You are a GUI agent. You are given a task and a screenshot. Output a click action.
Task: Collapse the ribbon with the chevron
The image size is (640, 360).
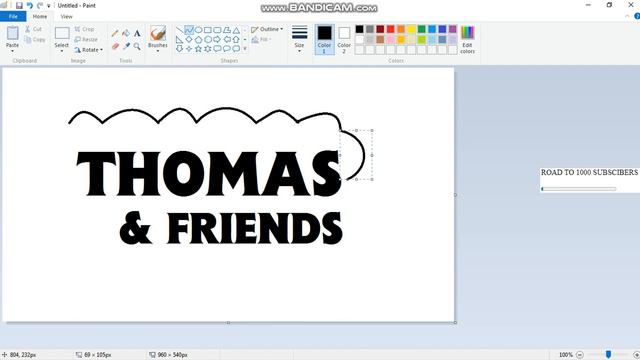pos(627,16)
